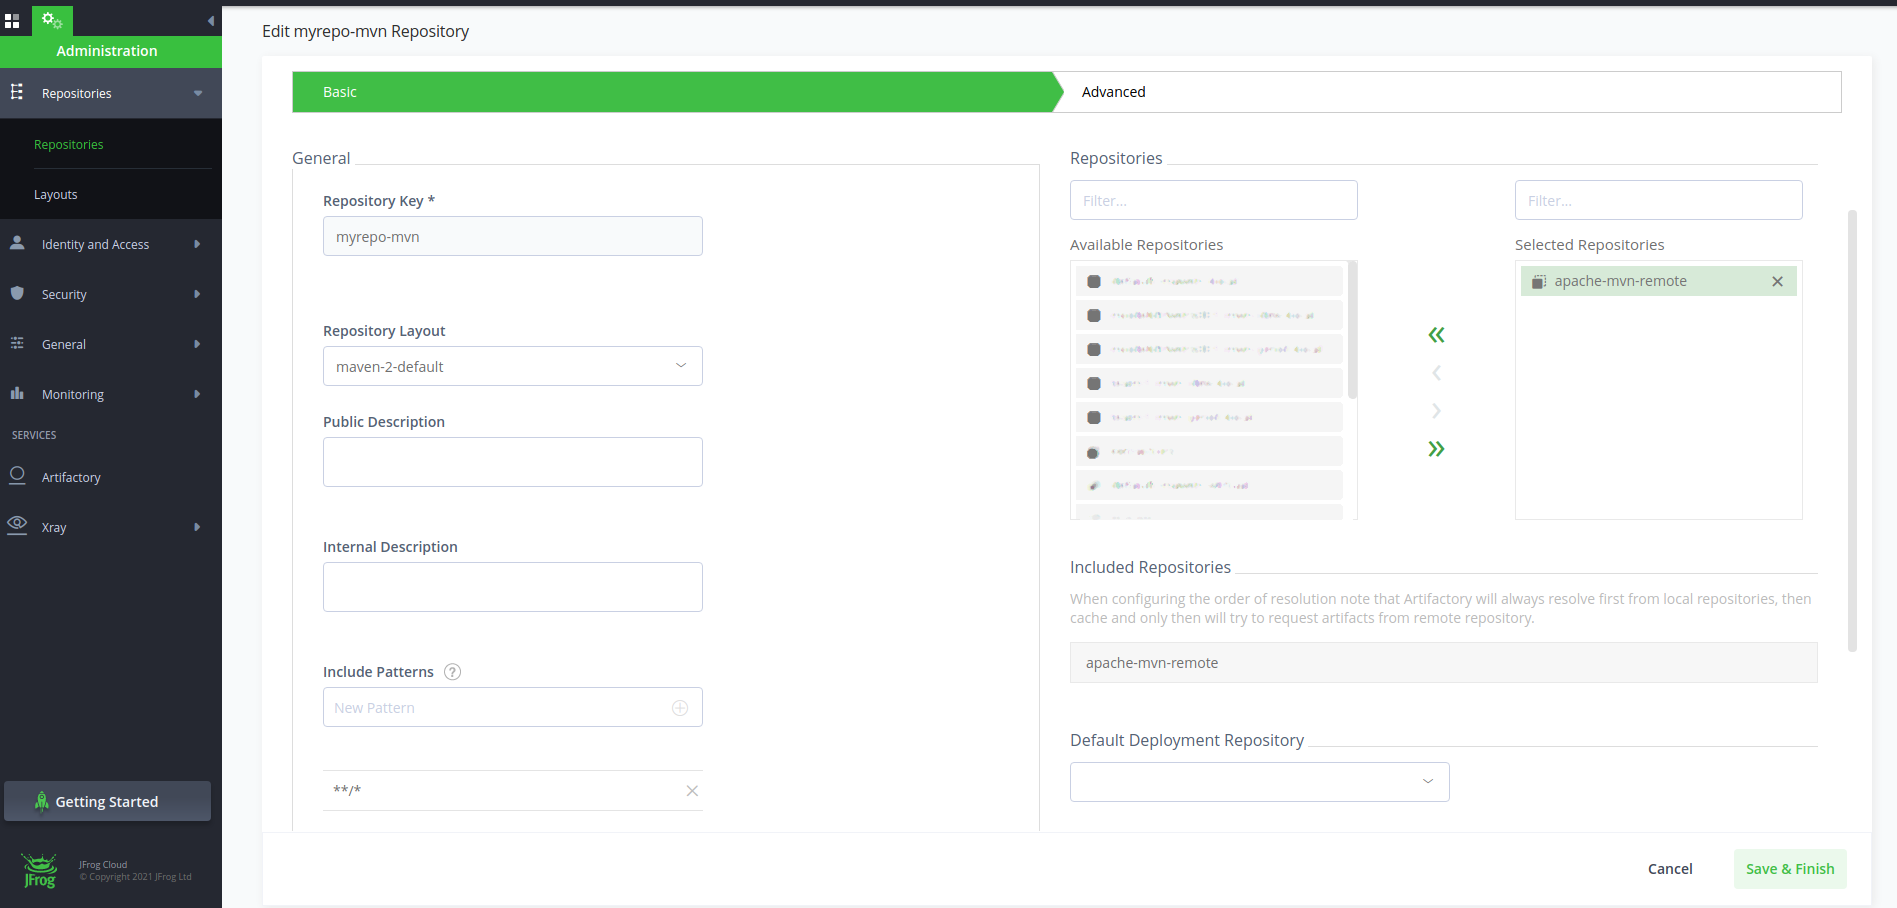
Task: Click the Available Repositories list scrollbar
Action: click(x=1352, y=330)
